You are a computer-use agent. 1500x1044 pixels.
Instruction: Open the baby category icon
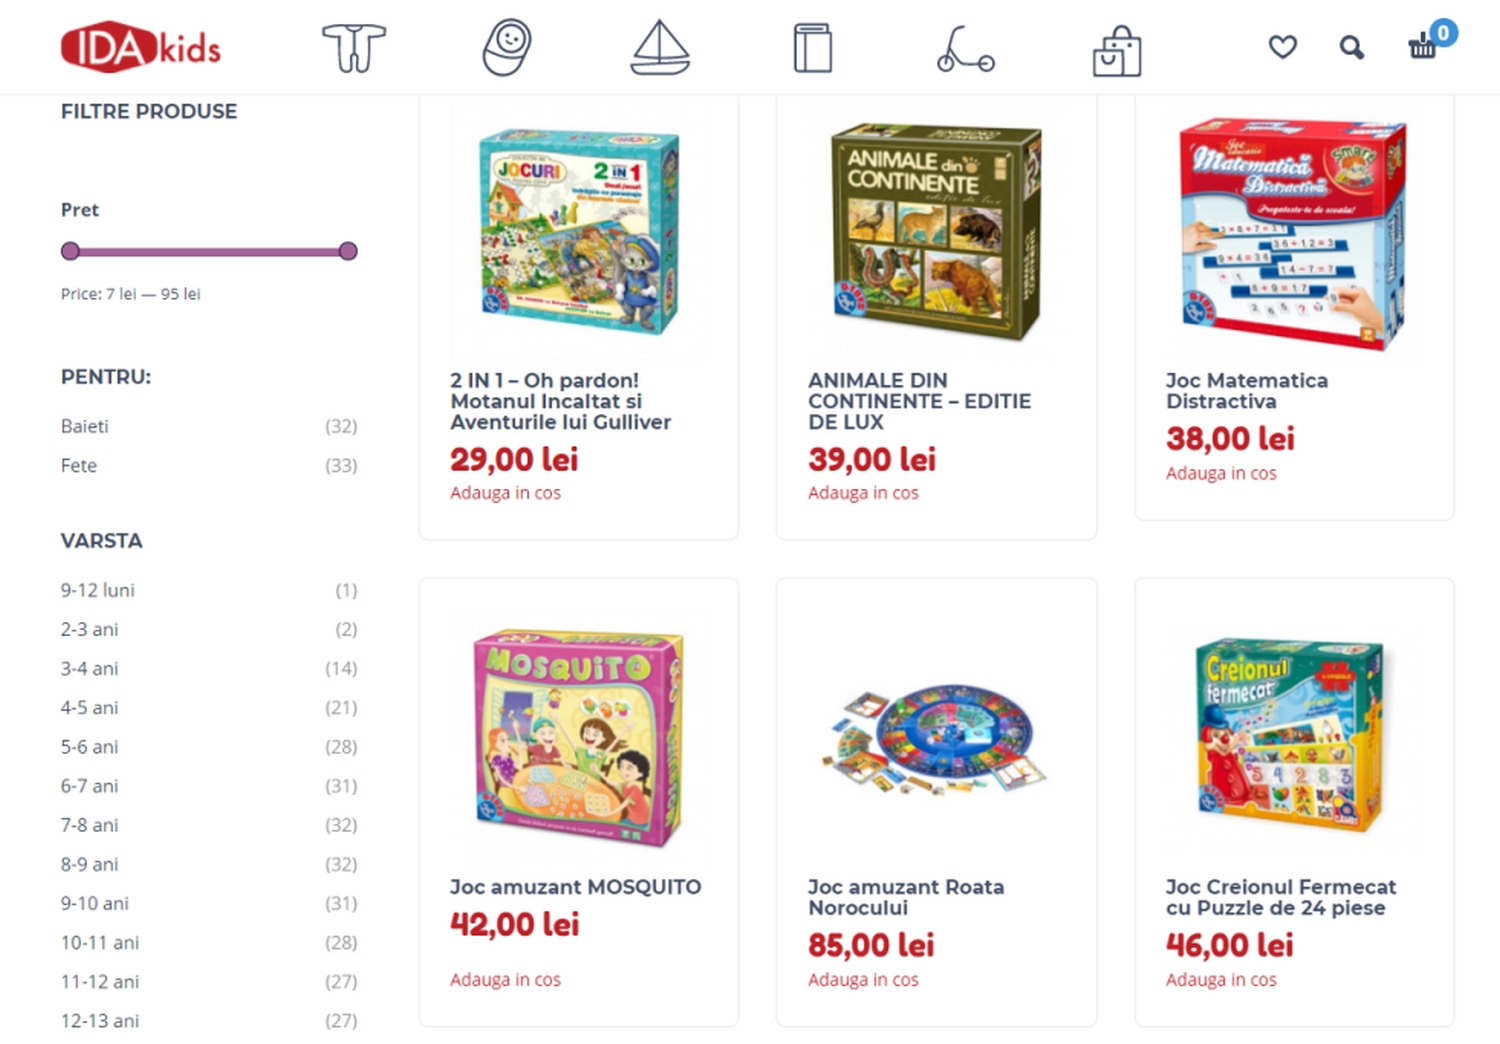point(507,47)
